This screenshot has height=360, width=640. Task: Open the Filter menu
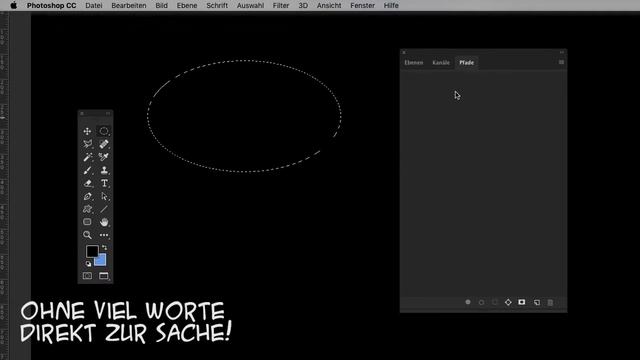pos(281,6)
